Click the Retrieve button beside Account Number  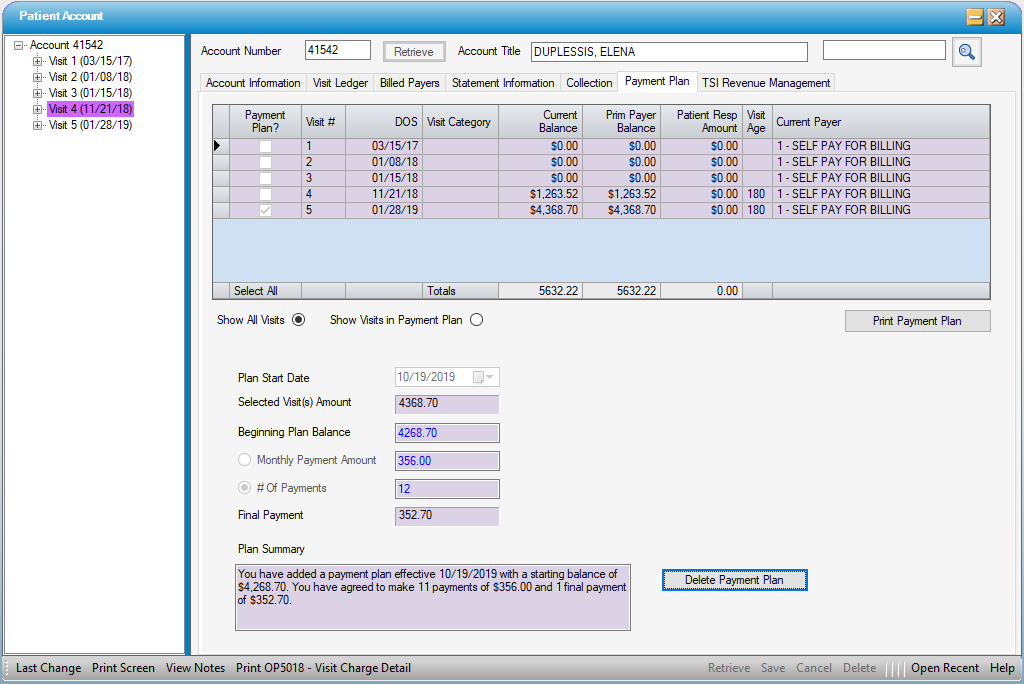click(414, 52)
